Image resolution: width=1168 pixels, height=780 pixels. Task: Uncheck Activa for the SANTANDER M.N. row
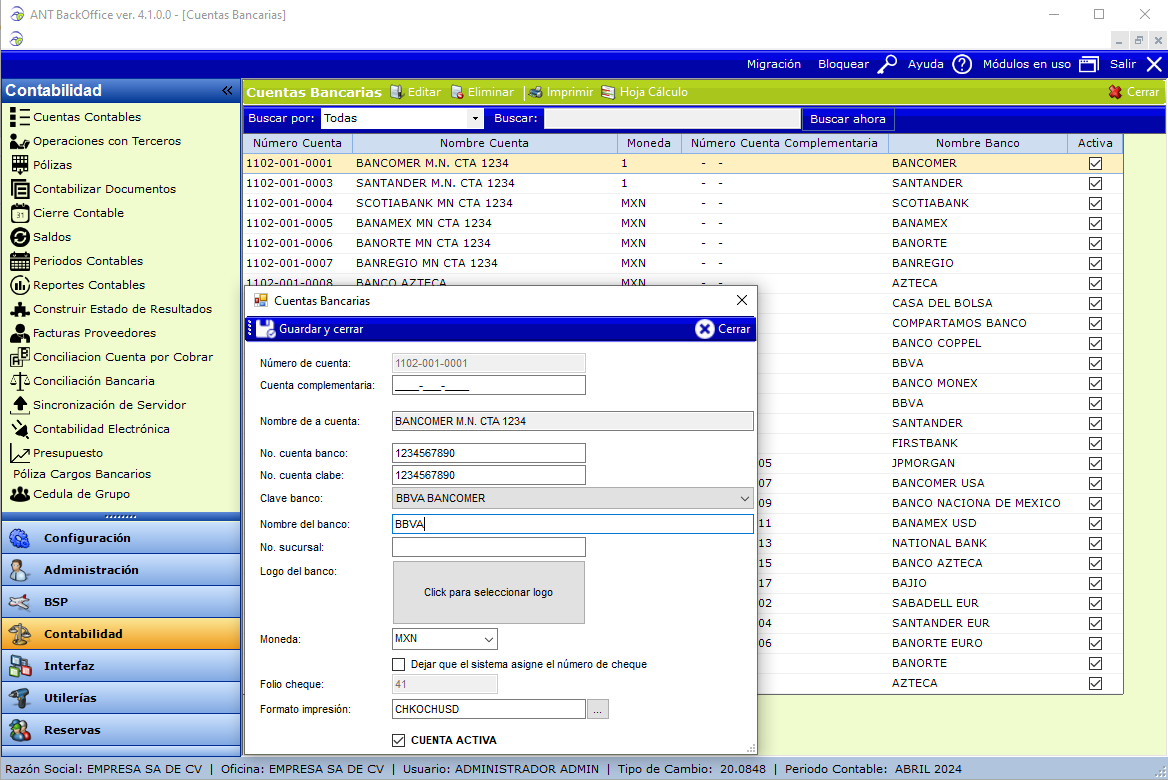point(1095,183)
